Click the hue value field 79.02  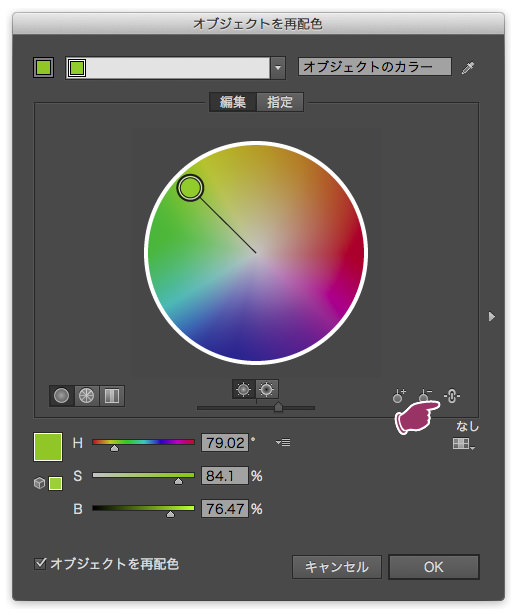[x=225, y=443]
